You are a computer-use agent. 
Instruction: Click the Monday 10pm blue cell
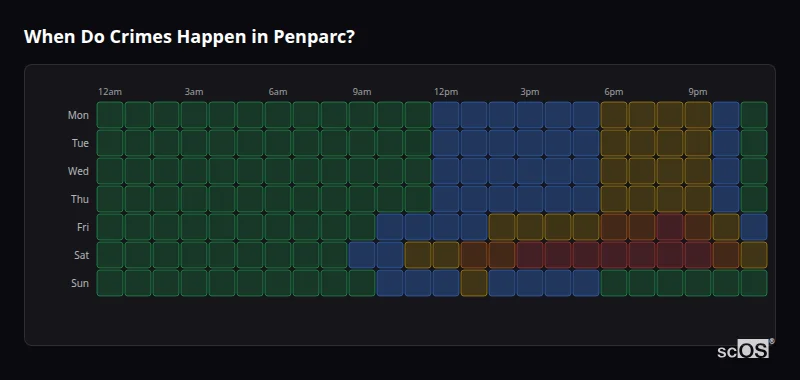pyautogui.click(x=726, y=115)
